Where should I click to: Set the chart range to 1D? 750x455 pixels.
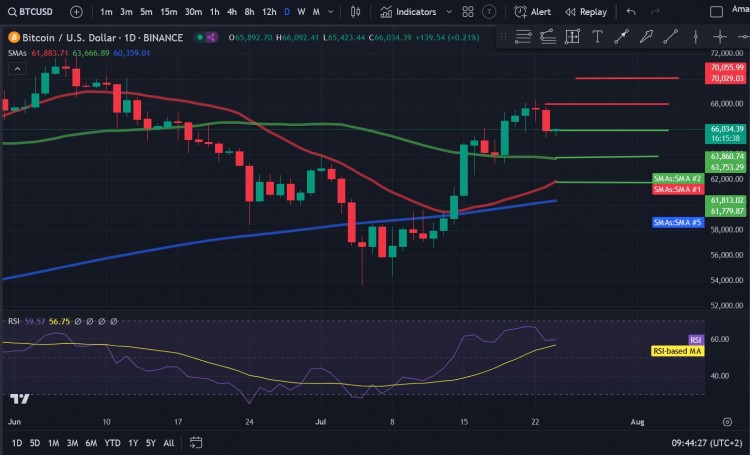pos(17,443)
